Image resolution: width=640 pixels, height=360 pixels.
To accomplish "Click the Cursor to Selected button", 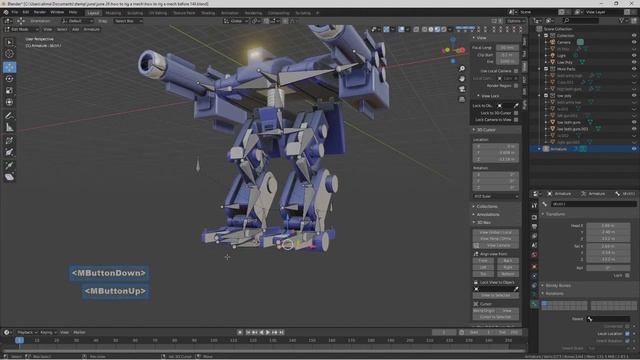I will 496,317.
